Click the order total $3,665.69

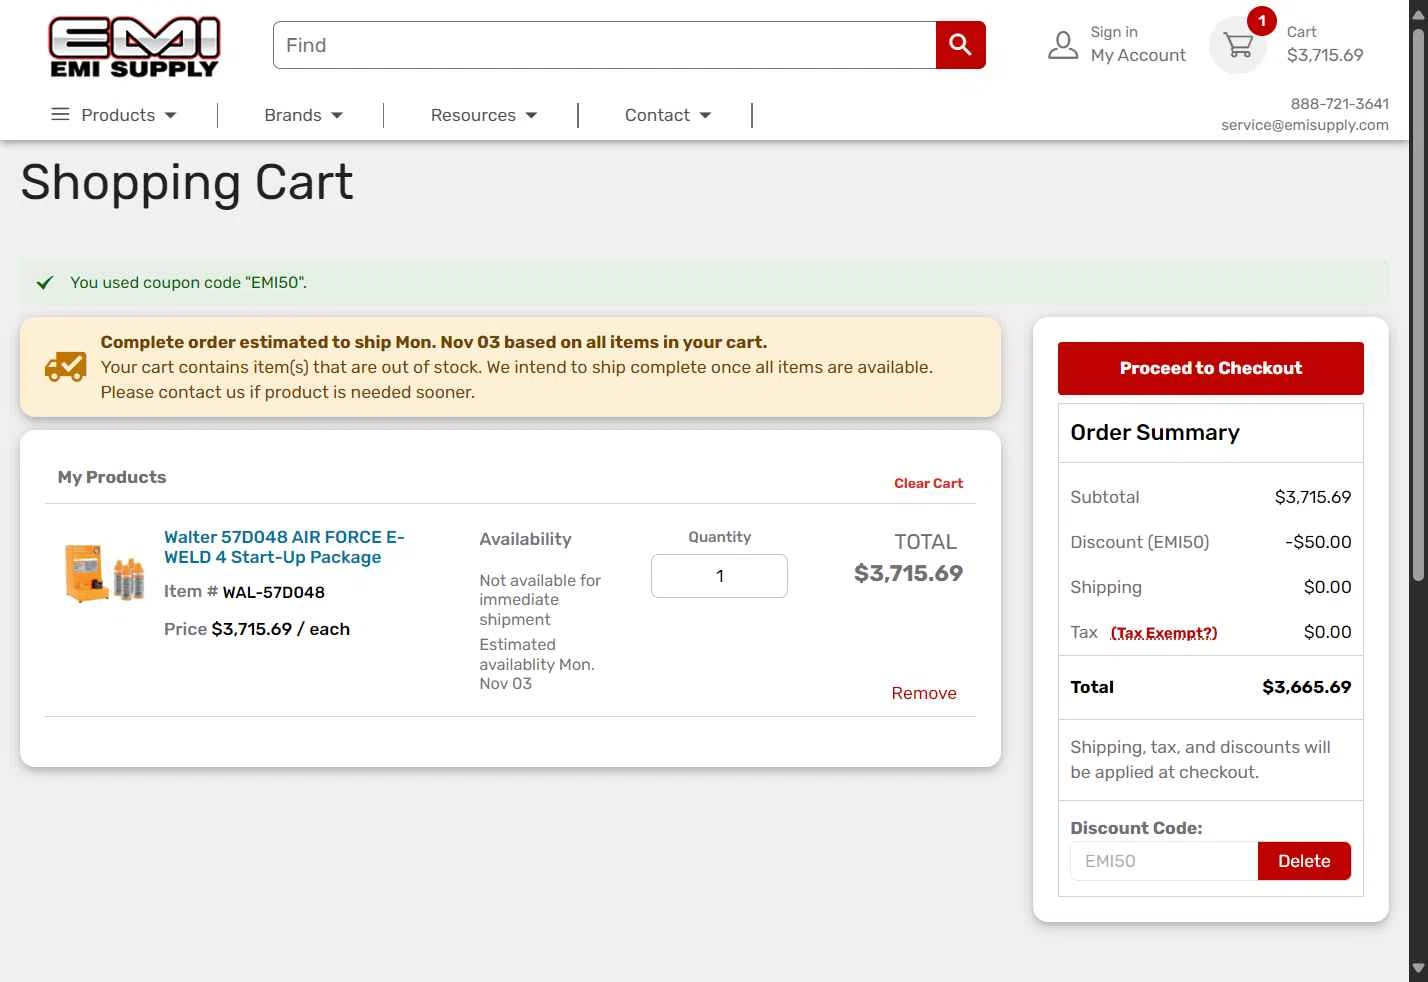coord(1306,687)
